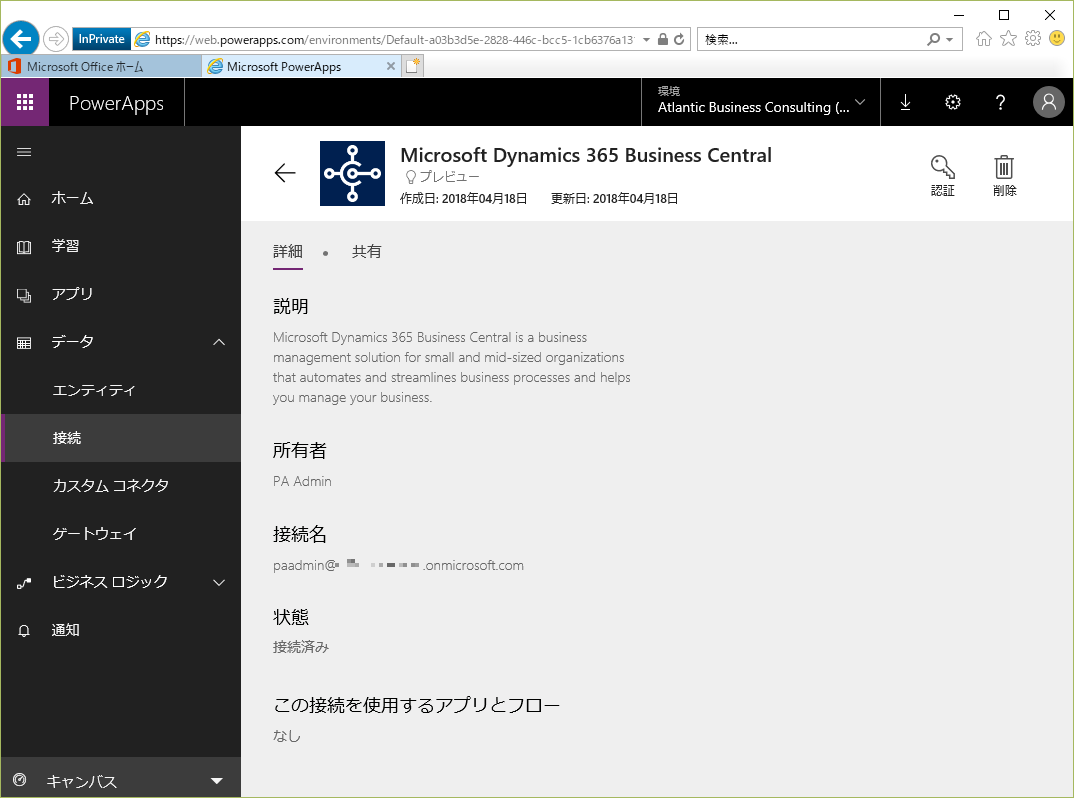This screenshot has height=798, width=1074.
Task: Click the Canvas (キャンバス) gauge icon
Action: [x=20, y=780]
